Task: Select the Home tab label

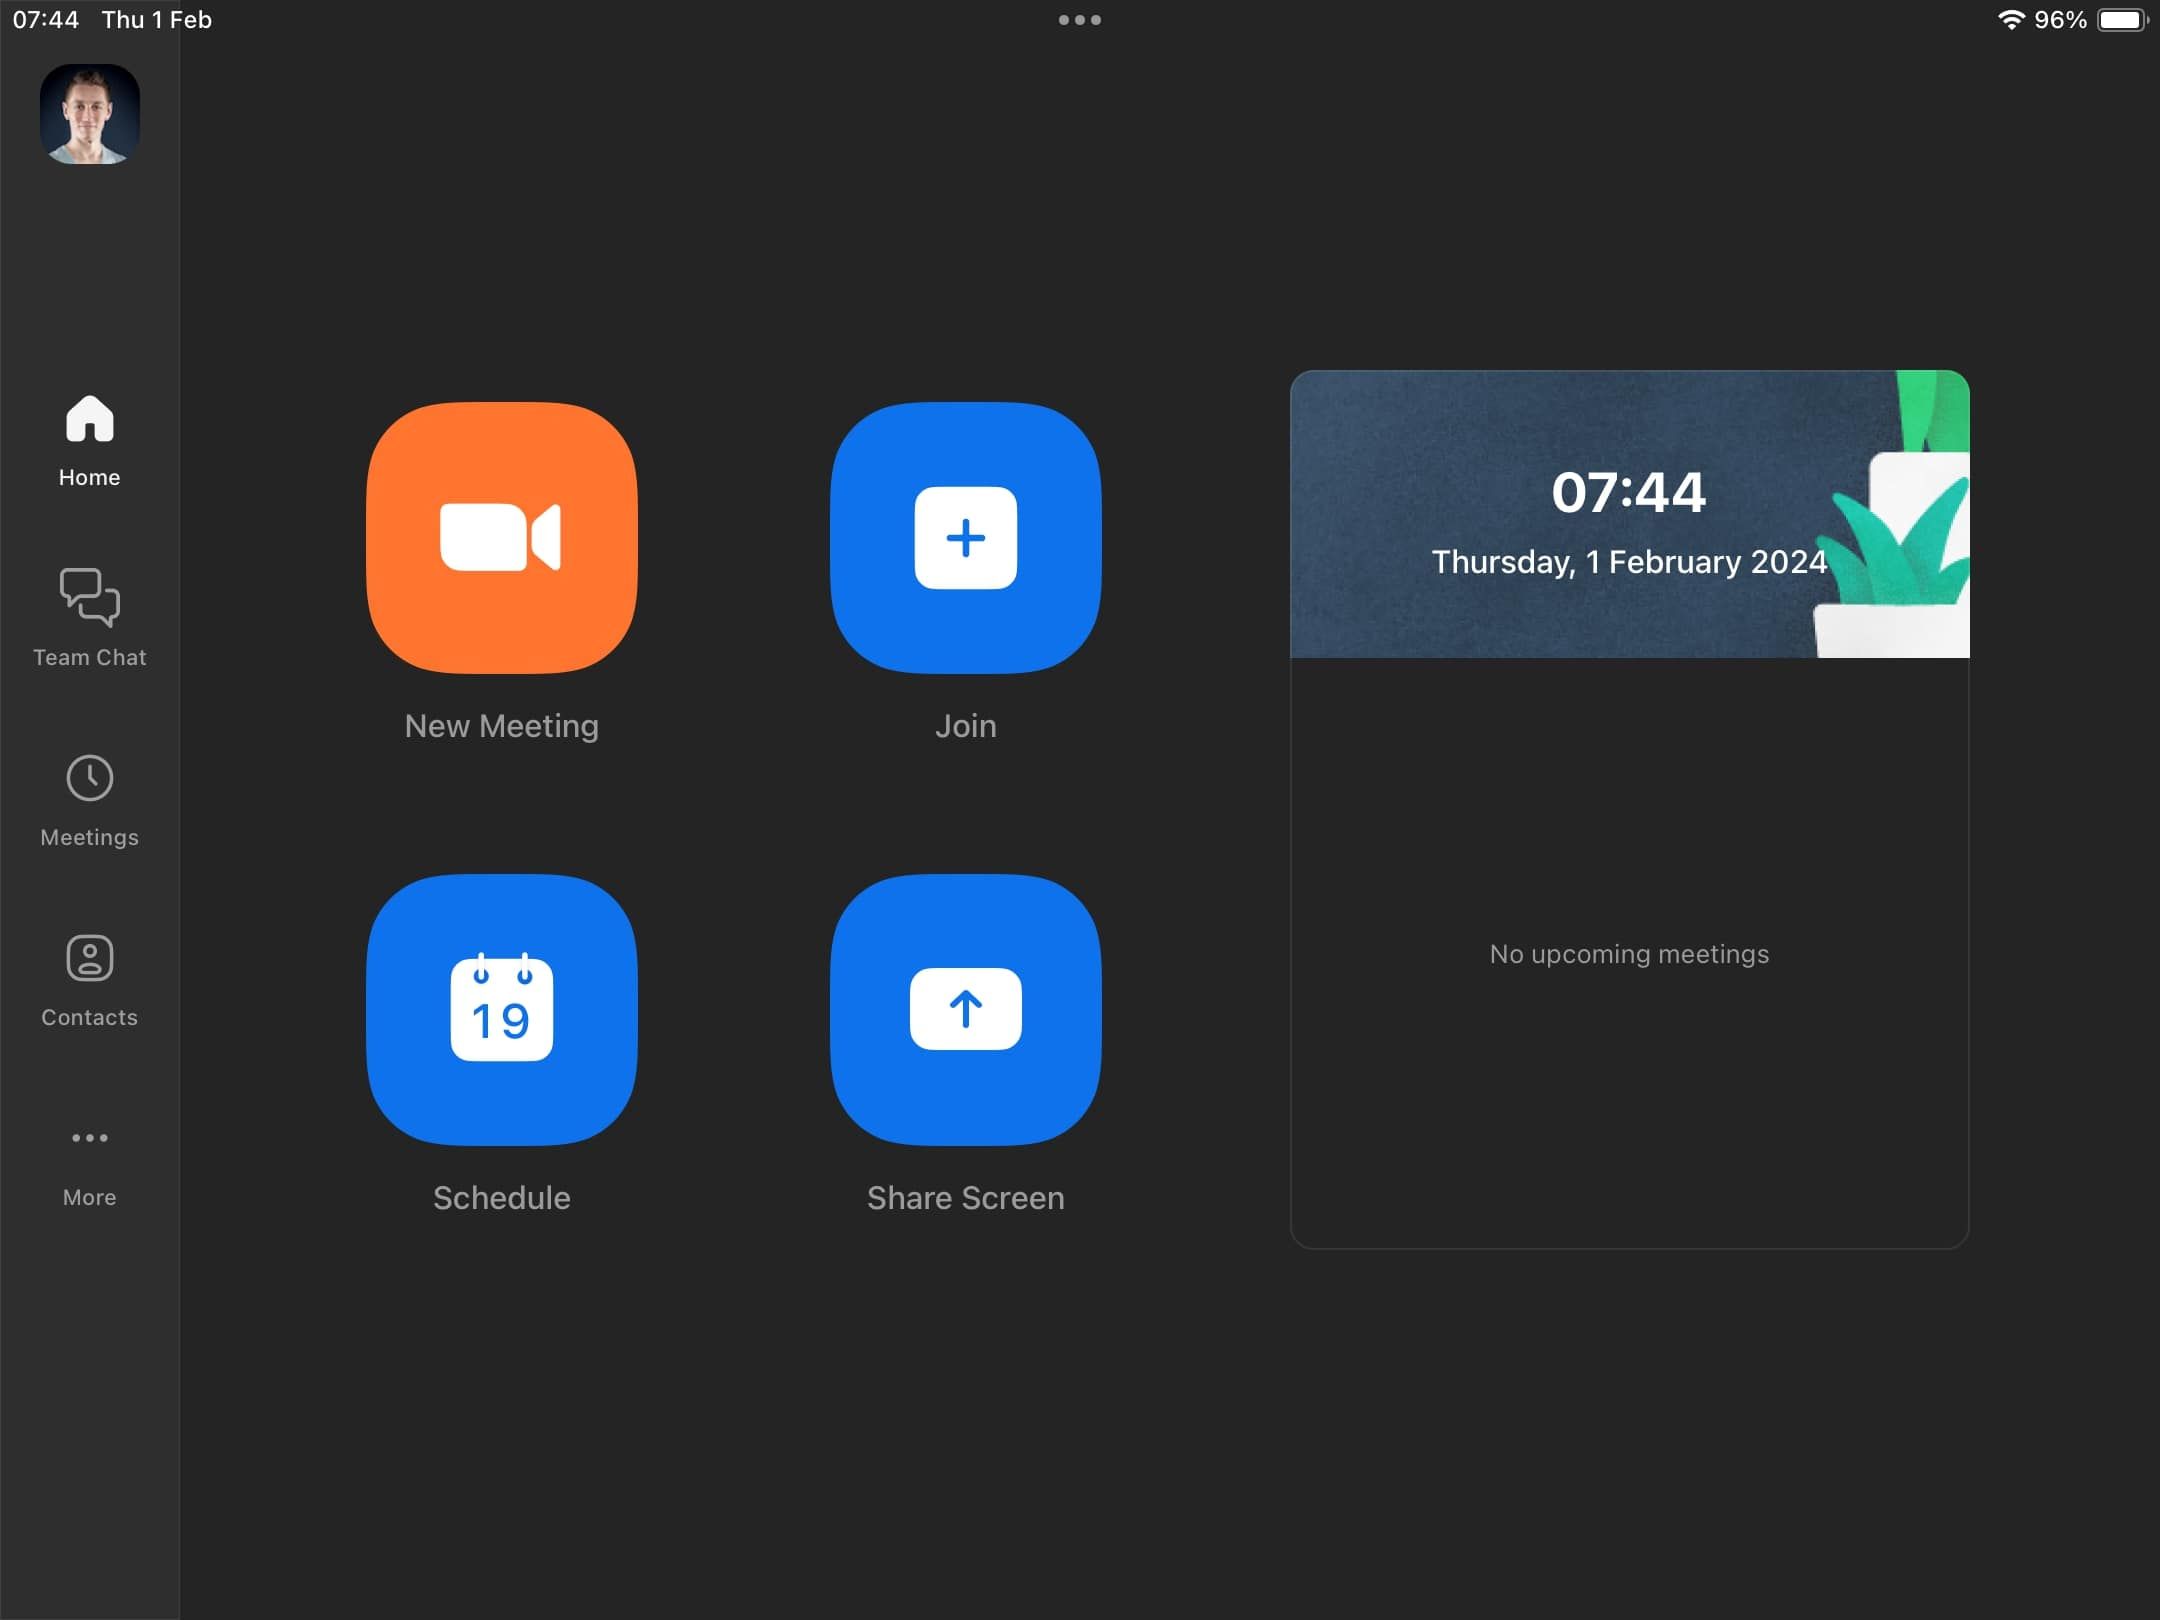Action: point(89,478)
